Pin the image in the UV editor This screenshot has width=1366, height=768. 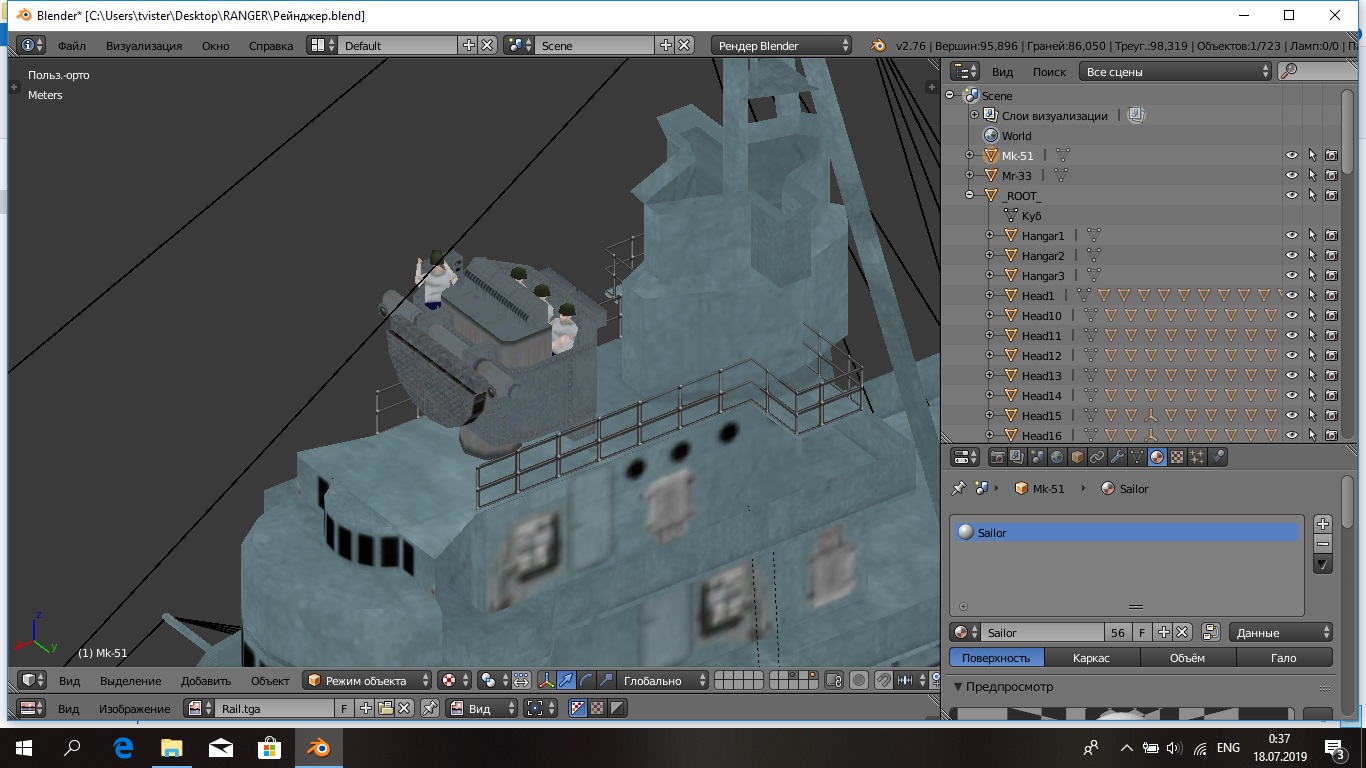(429, 708)
